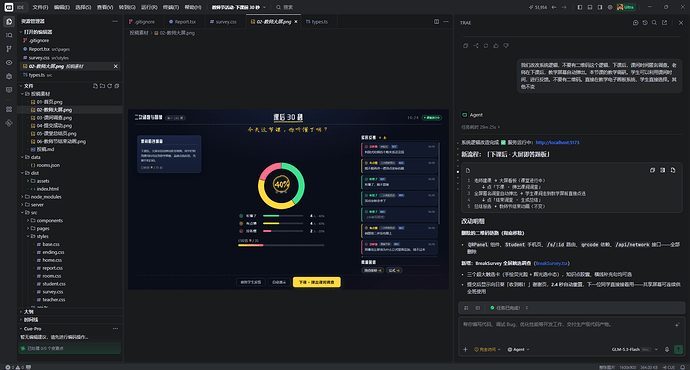Viewport: 690px width, 370px height.
Task: Click the voice input microphone icon
Action: pyautogui.click(x=667, y=349)
